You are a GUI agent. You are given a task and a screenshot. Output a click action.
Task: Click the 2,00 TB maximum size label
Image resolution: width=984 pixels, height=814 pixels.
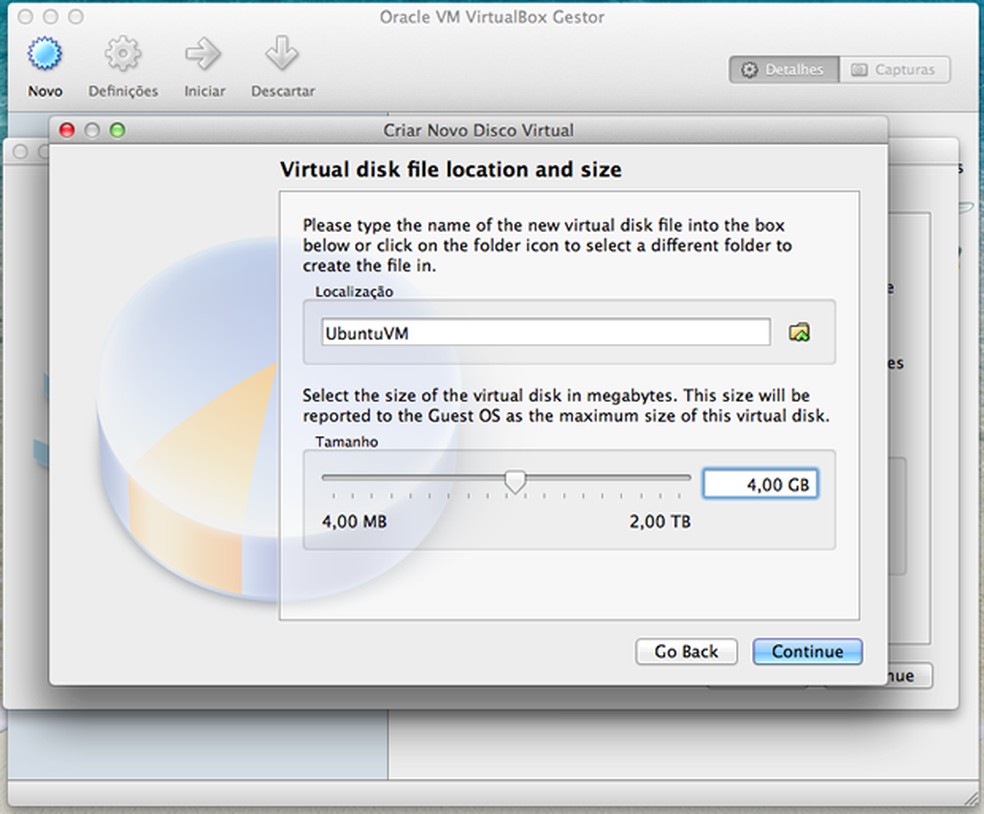coord(660,522)
